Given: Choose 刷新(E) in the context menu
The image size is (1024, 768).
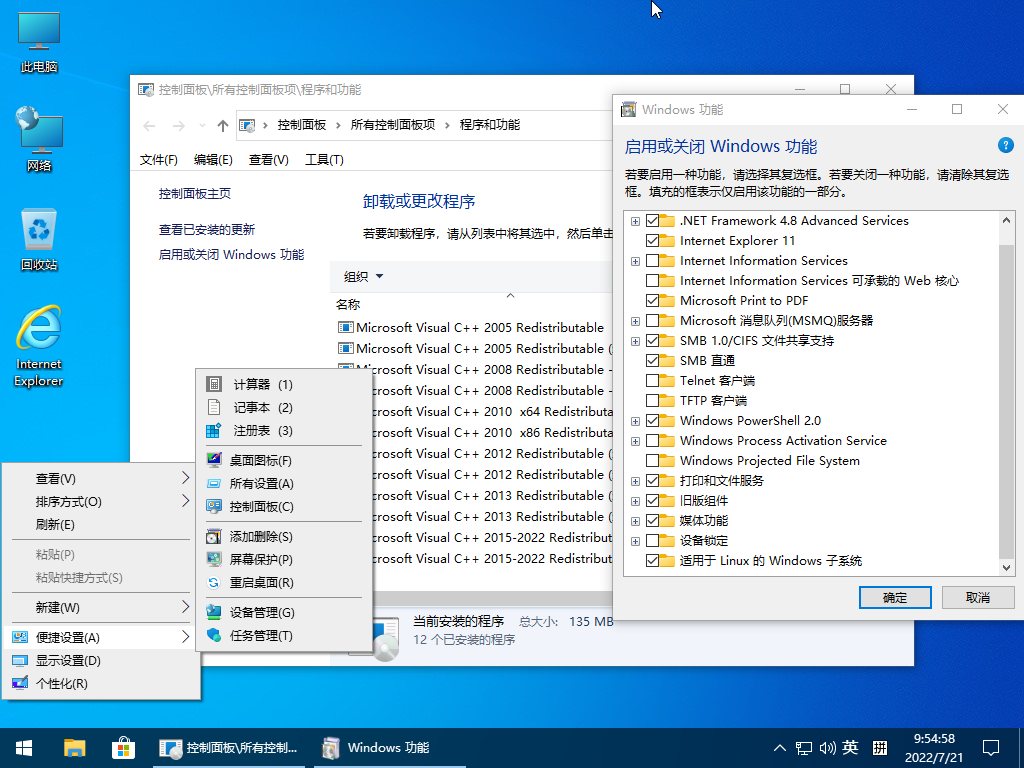Looking at the screenshot, I should click(x=101, y=525).
